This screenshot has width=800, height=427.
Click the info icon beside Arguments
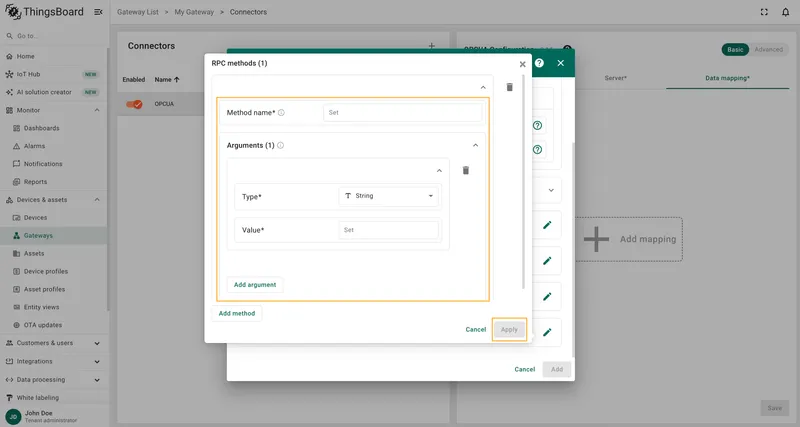(x=280, y=145)
